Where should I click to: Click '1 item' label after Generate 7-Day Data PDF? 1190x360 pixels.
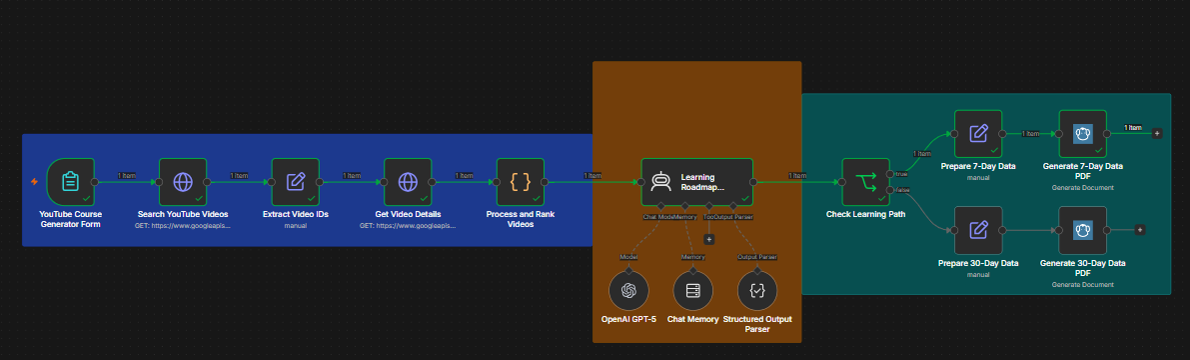pyautogui.click(x=1132, y=128)
